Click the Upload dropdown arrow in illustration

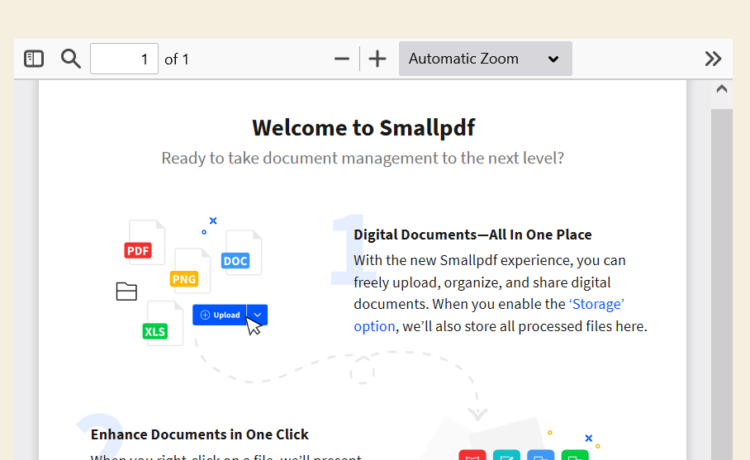point(257,315)
